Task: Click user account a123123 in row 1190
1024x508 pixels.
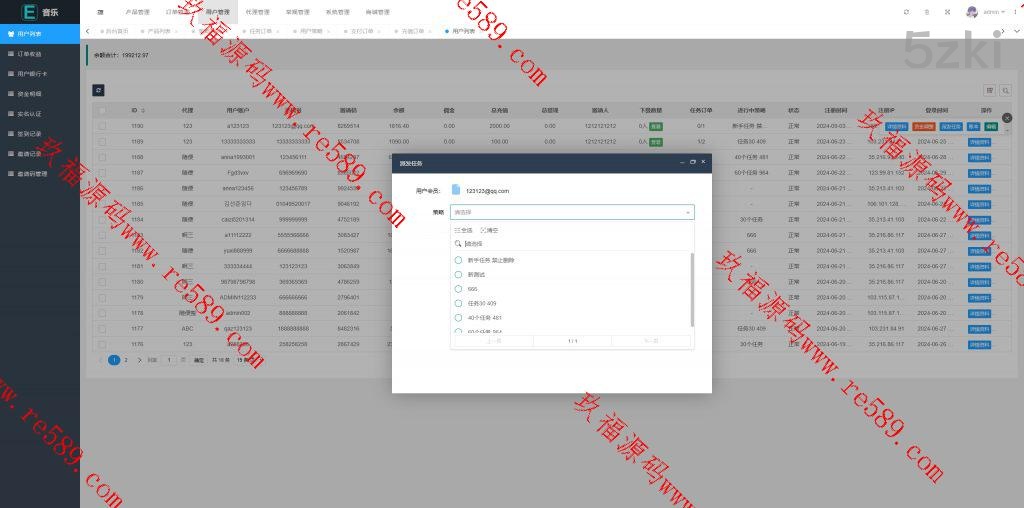Action: (x=238, y=126)
